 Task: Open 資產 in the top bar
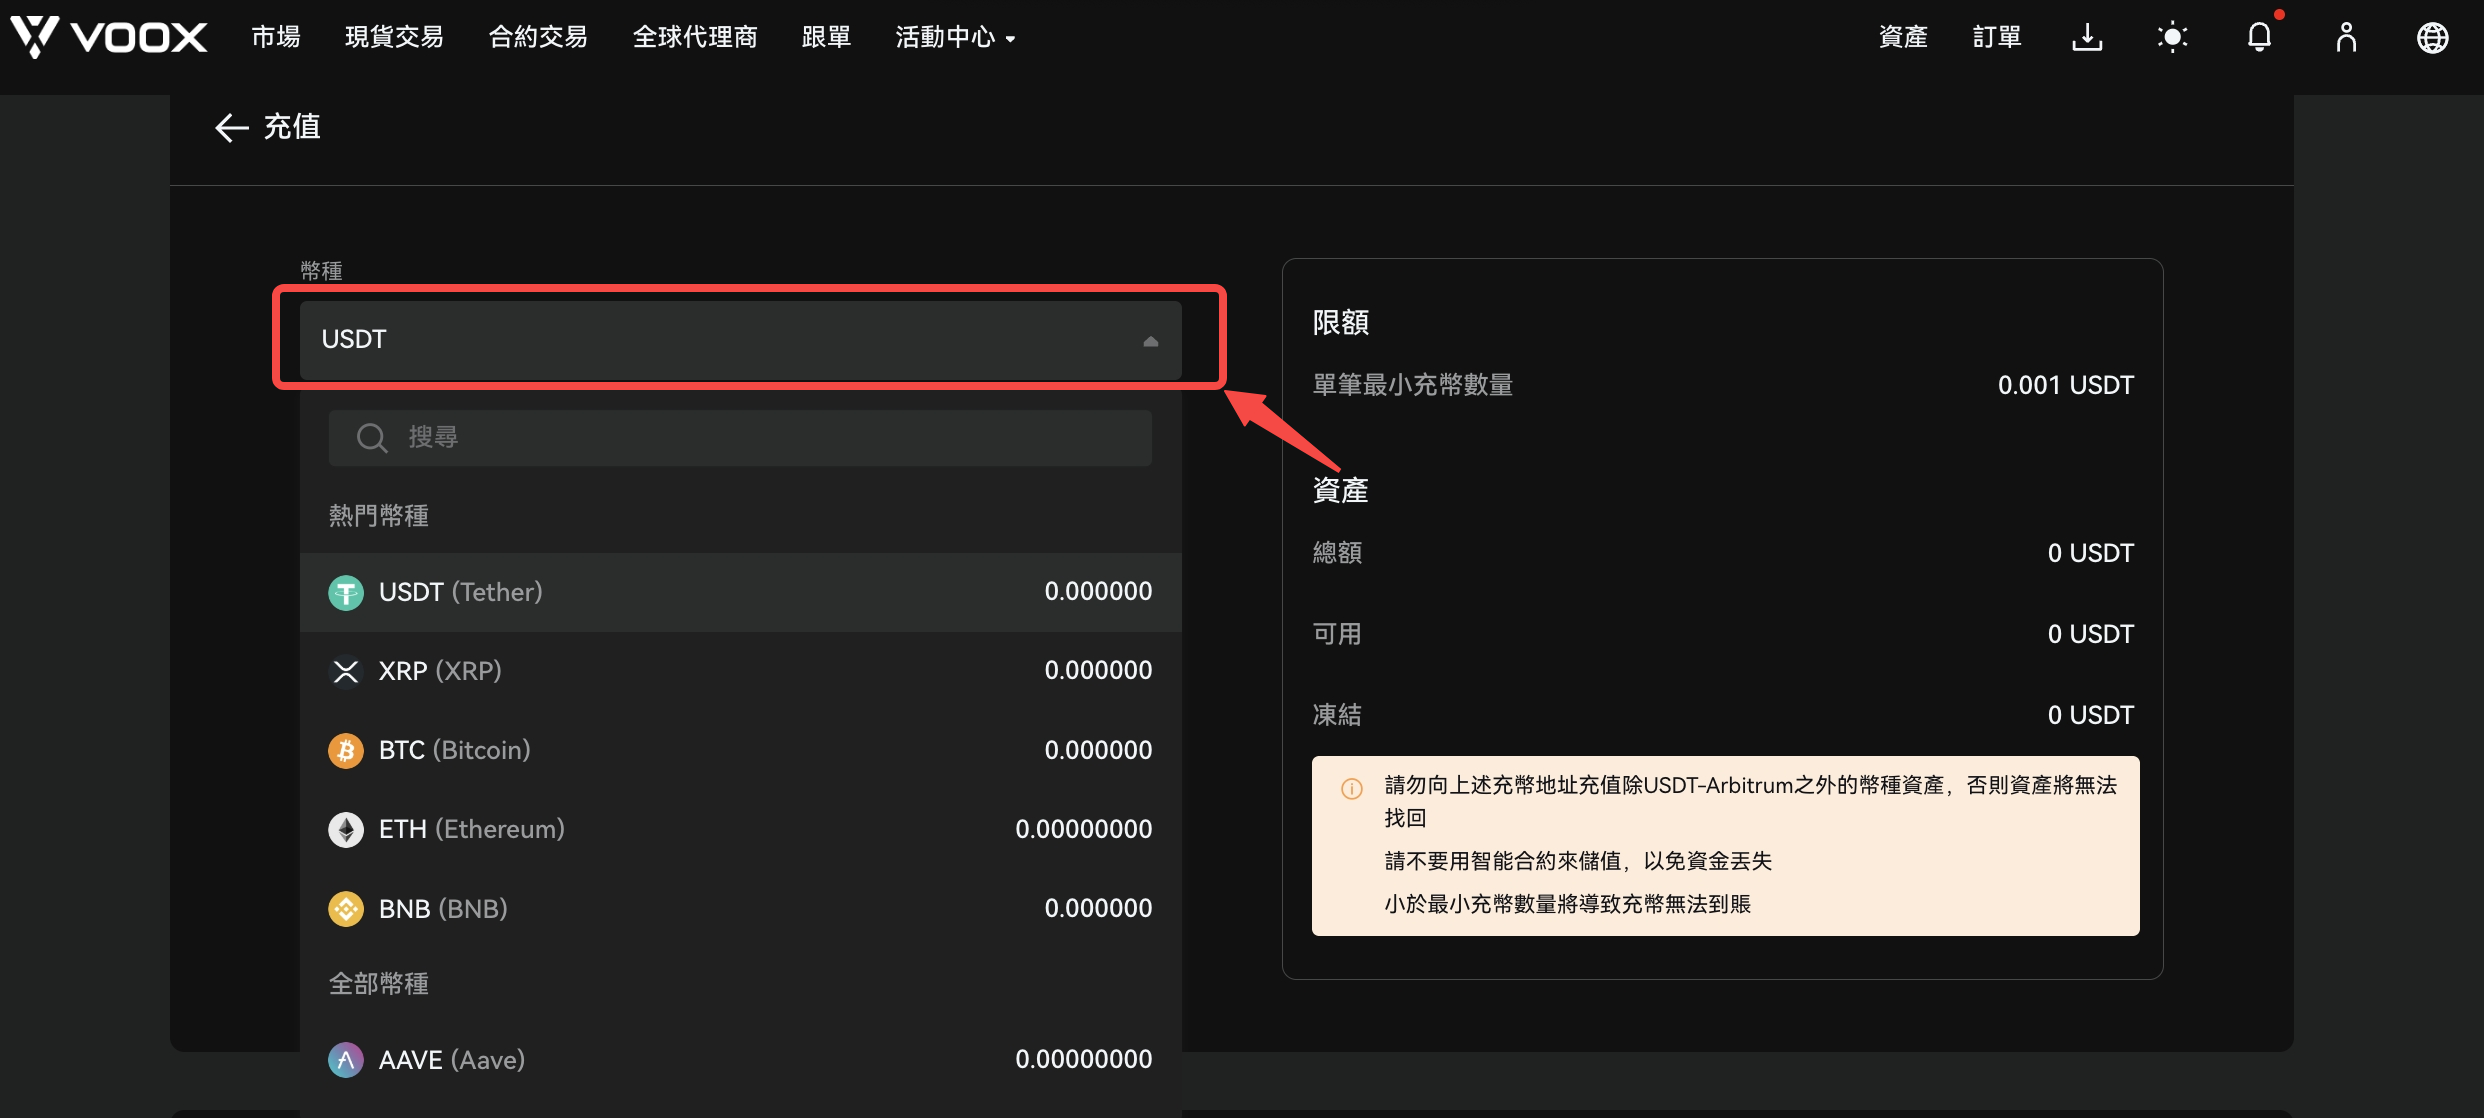pyautogui.click(x=1903, y=38)
